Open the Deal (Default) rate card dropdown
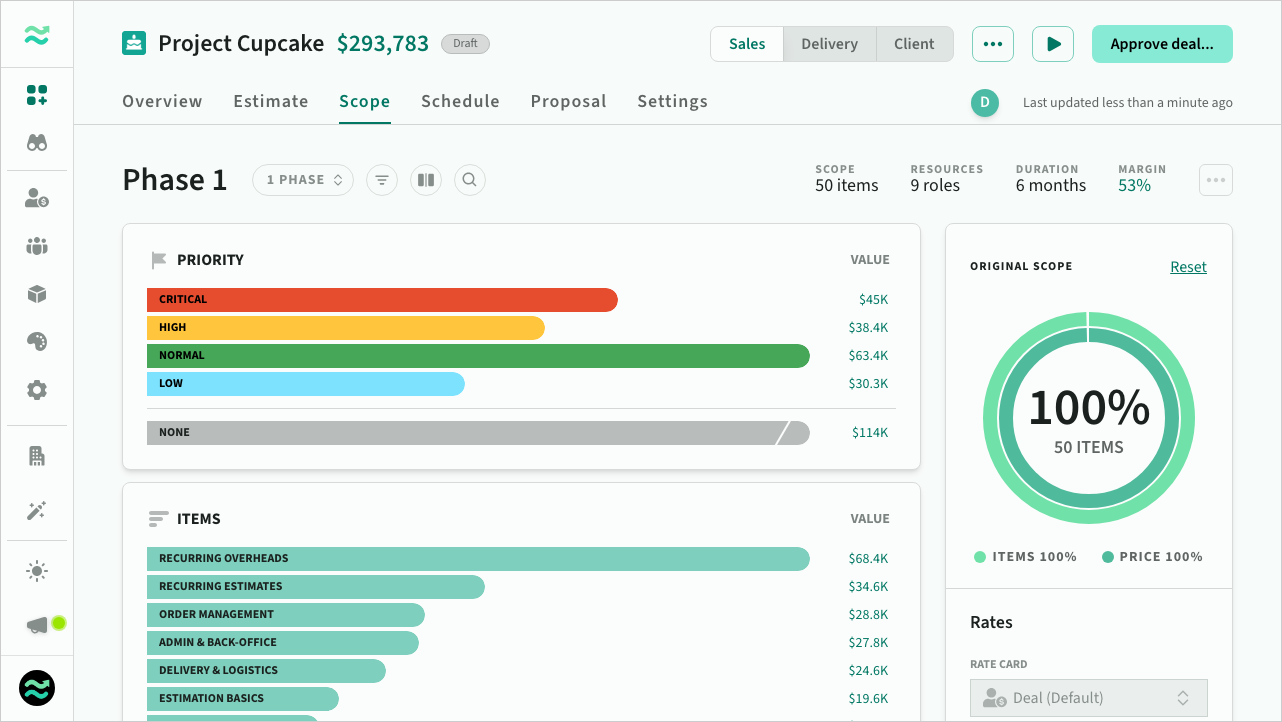 pyautogui.click(x=1088, y=698)
